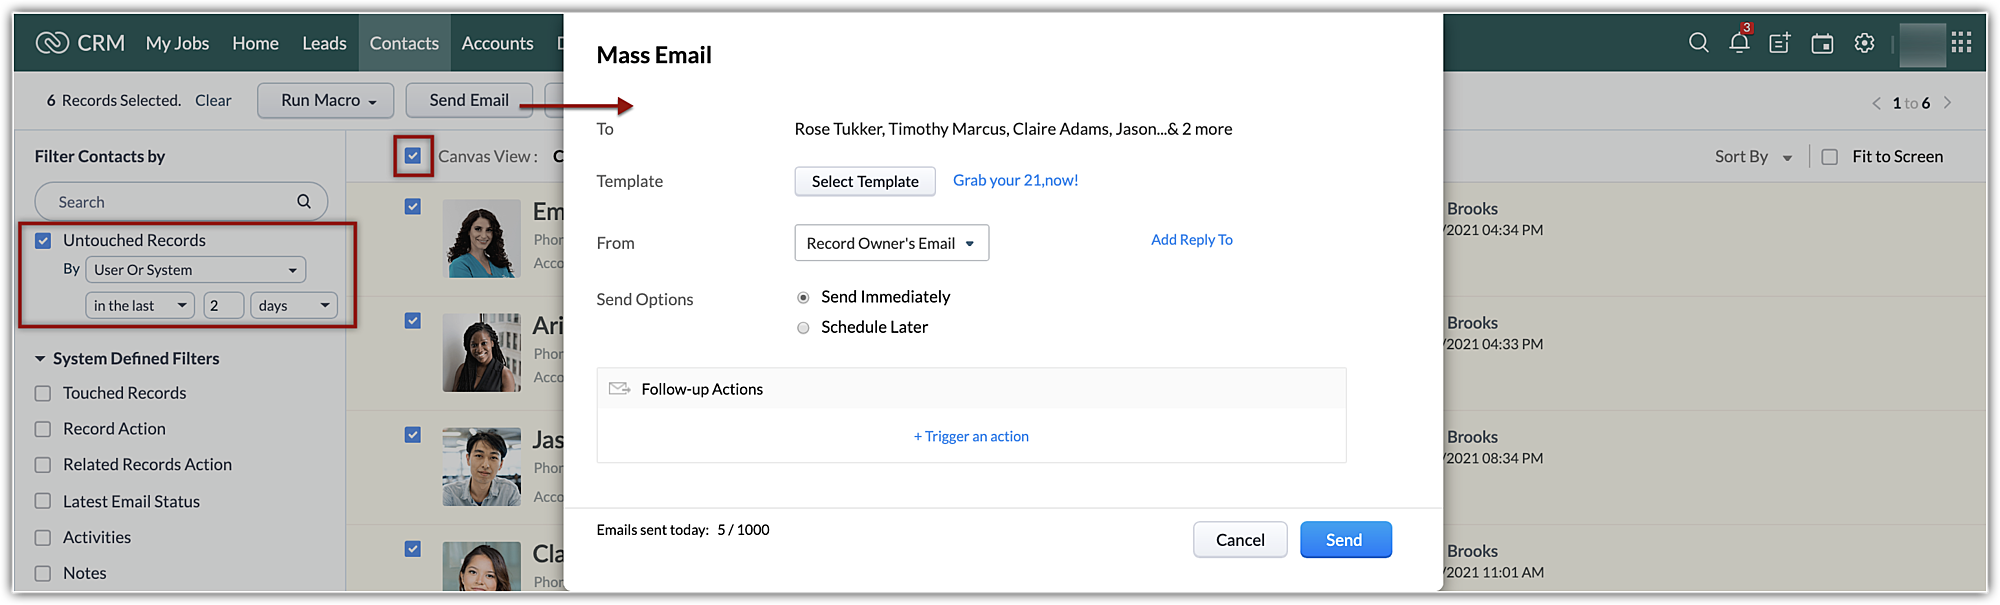Click the next page arrow icon
Image resolution: width=2000 pixels, height=605 pixels.
(x=1947, y=103)
